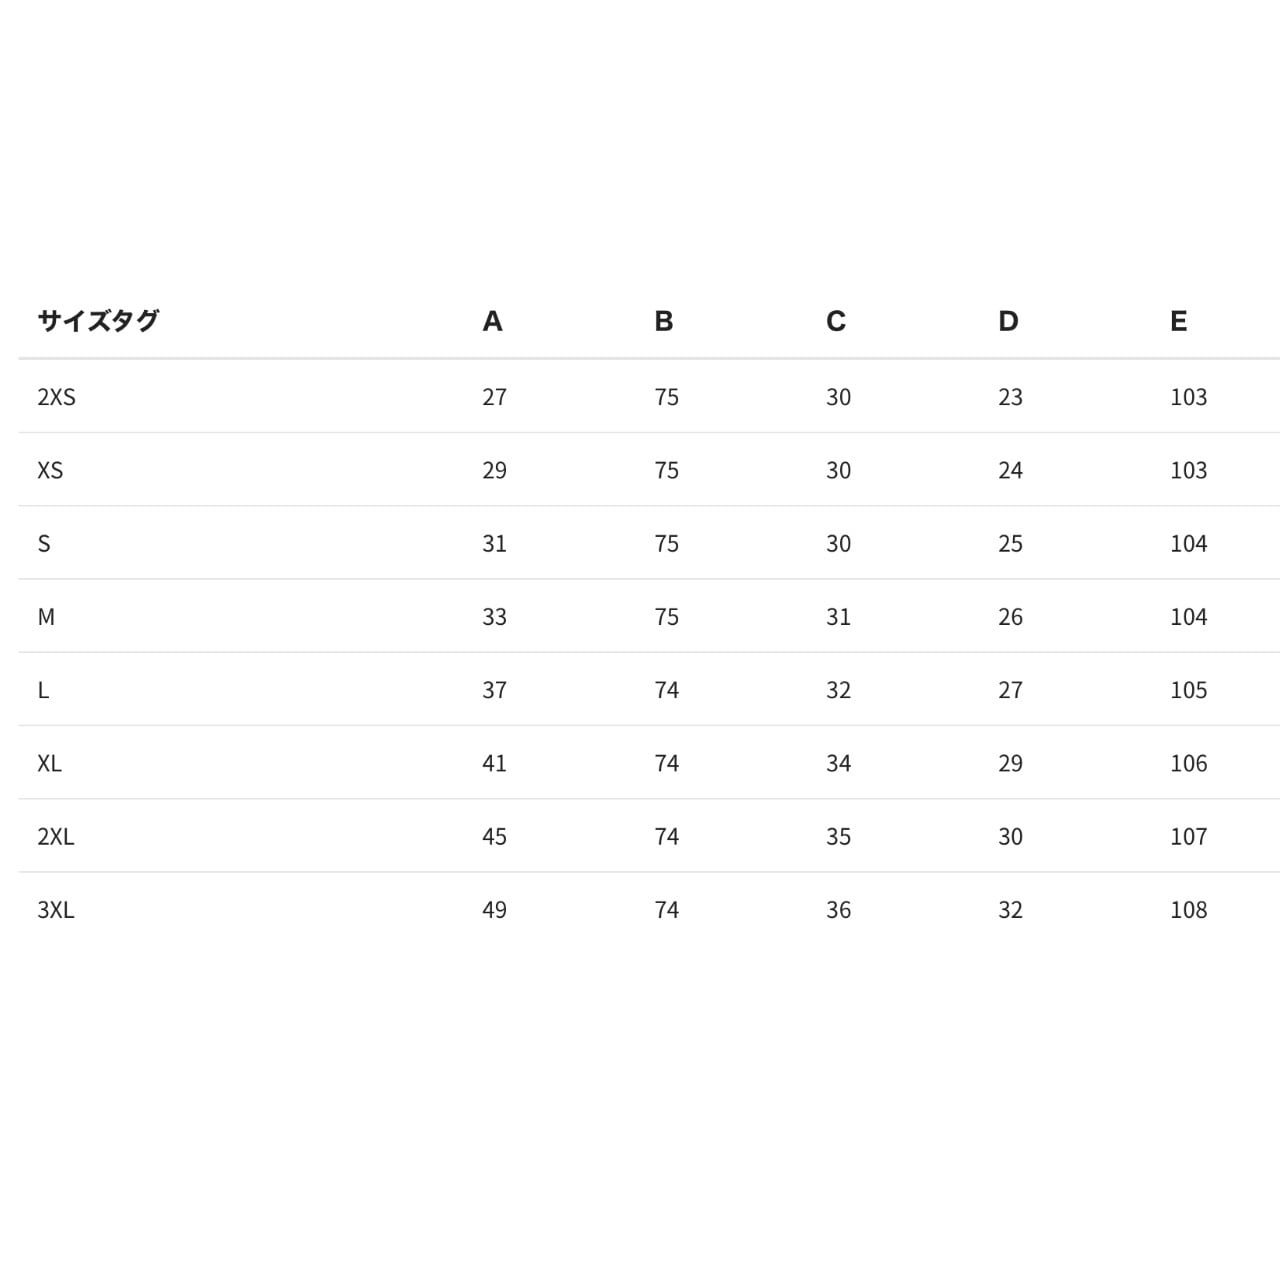This screenshot has width=1280, height=1280.
Task: Click value 108 in column E
Action: pyautogui.click(x=1188, y=910)
